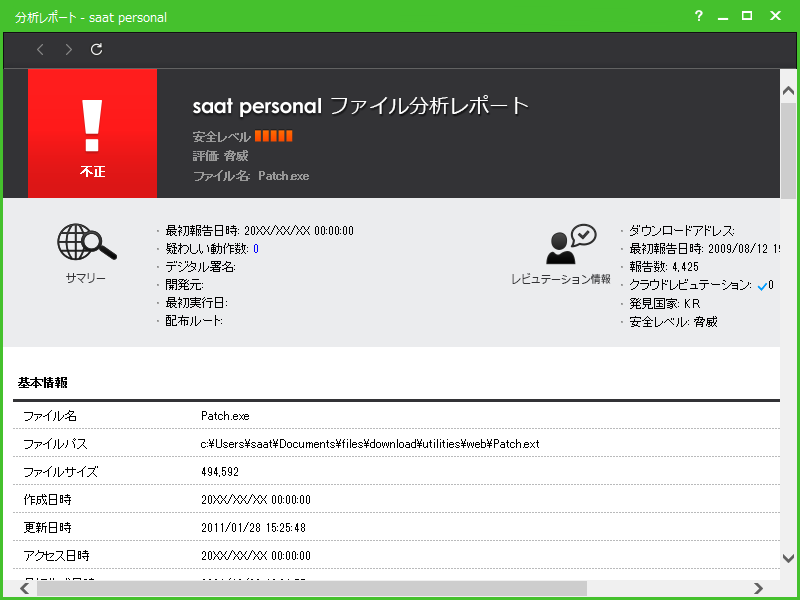
Task: Click the header ファイル名: Patch.exe line
Action: click(x=251, y=176)
